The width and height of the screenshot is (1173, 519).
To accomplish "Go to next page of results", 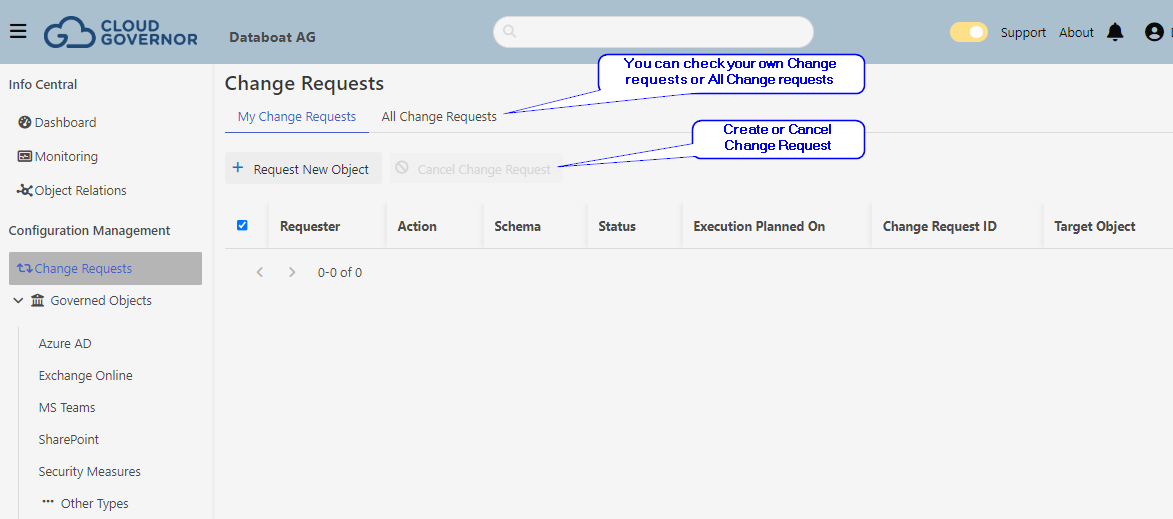I will [x=293, y=272].
